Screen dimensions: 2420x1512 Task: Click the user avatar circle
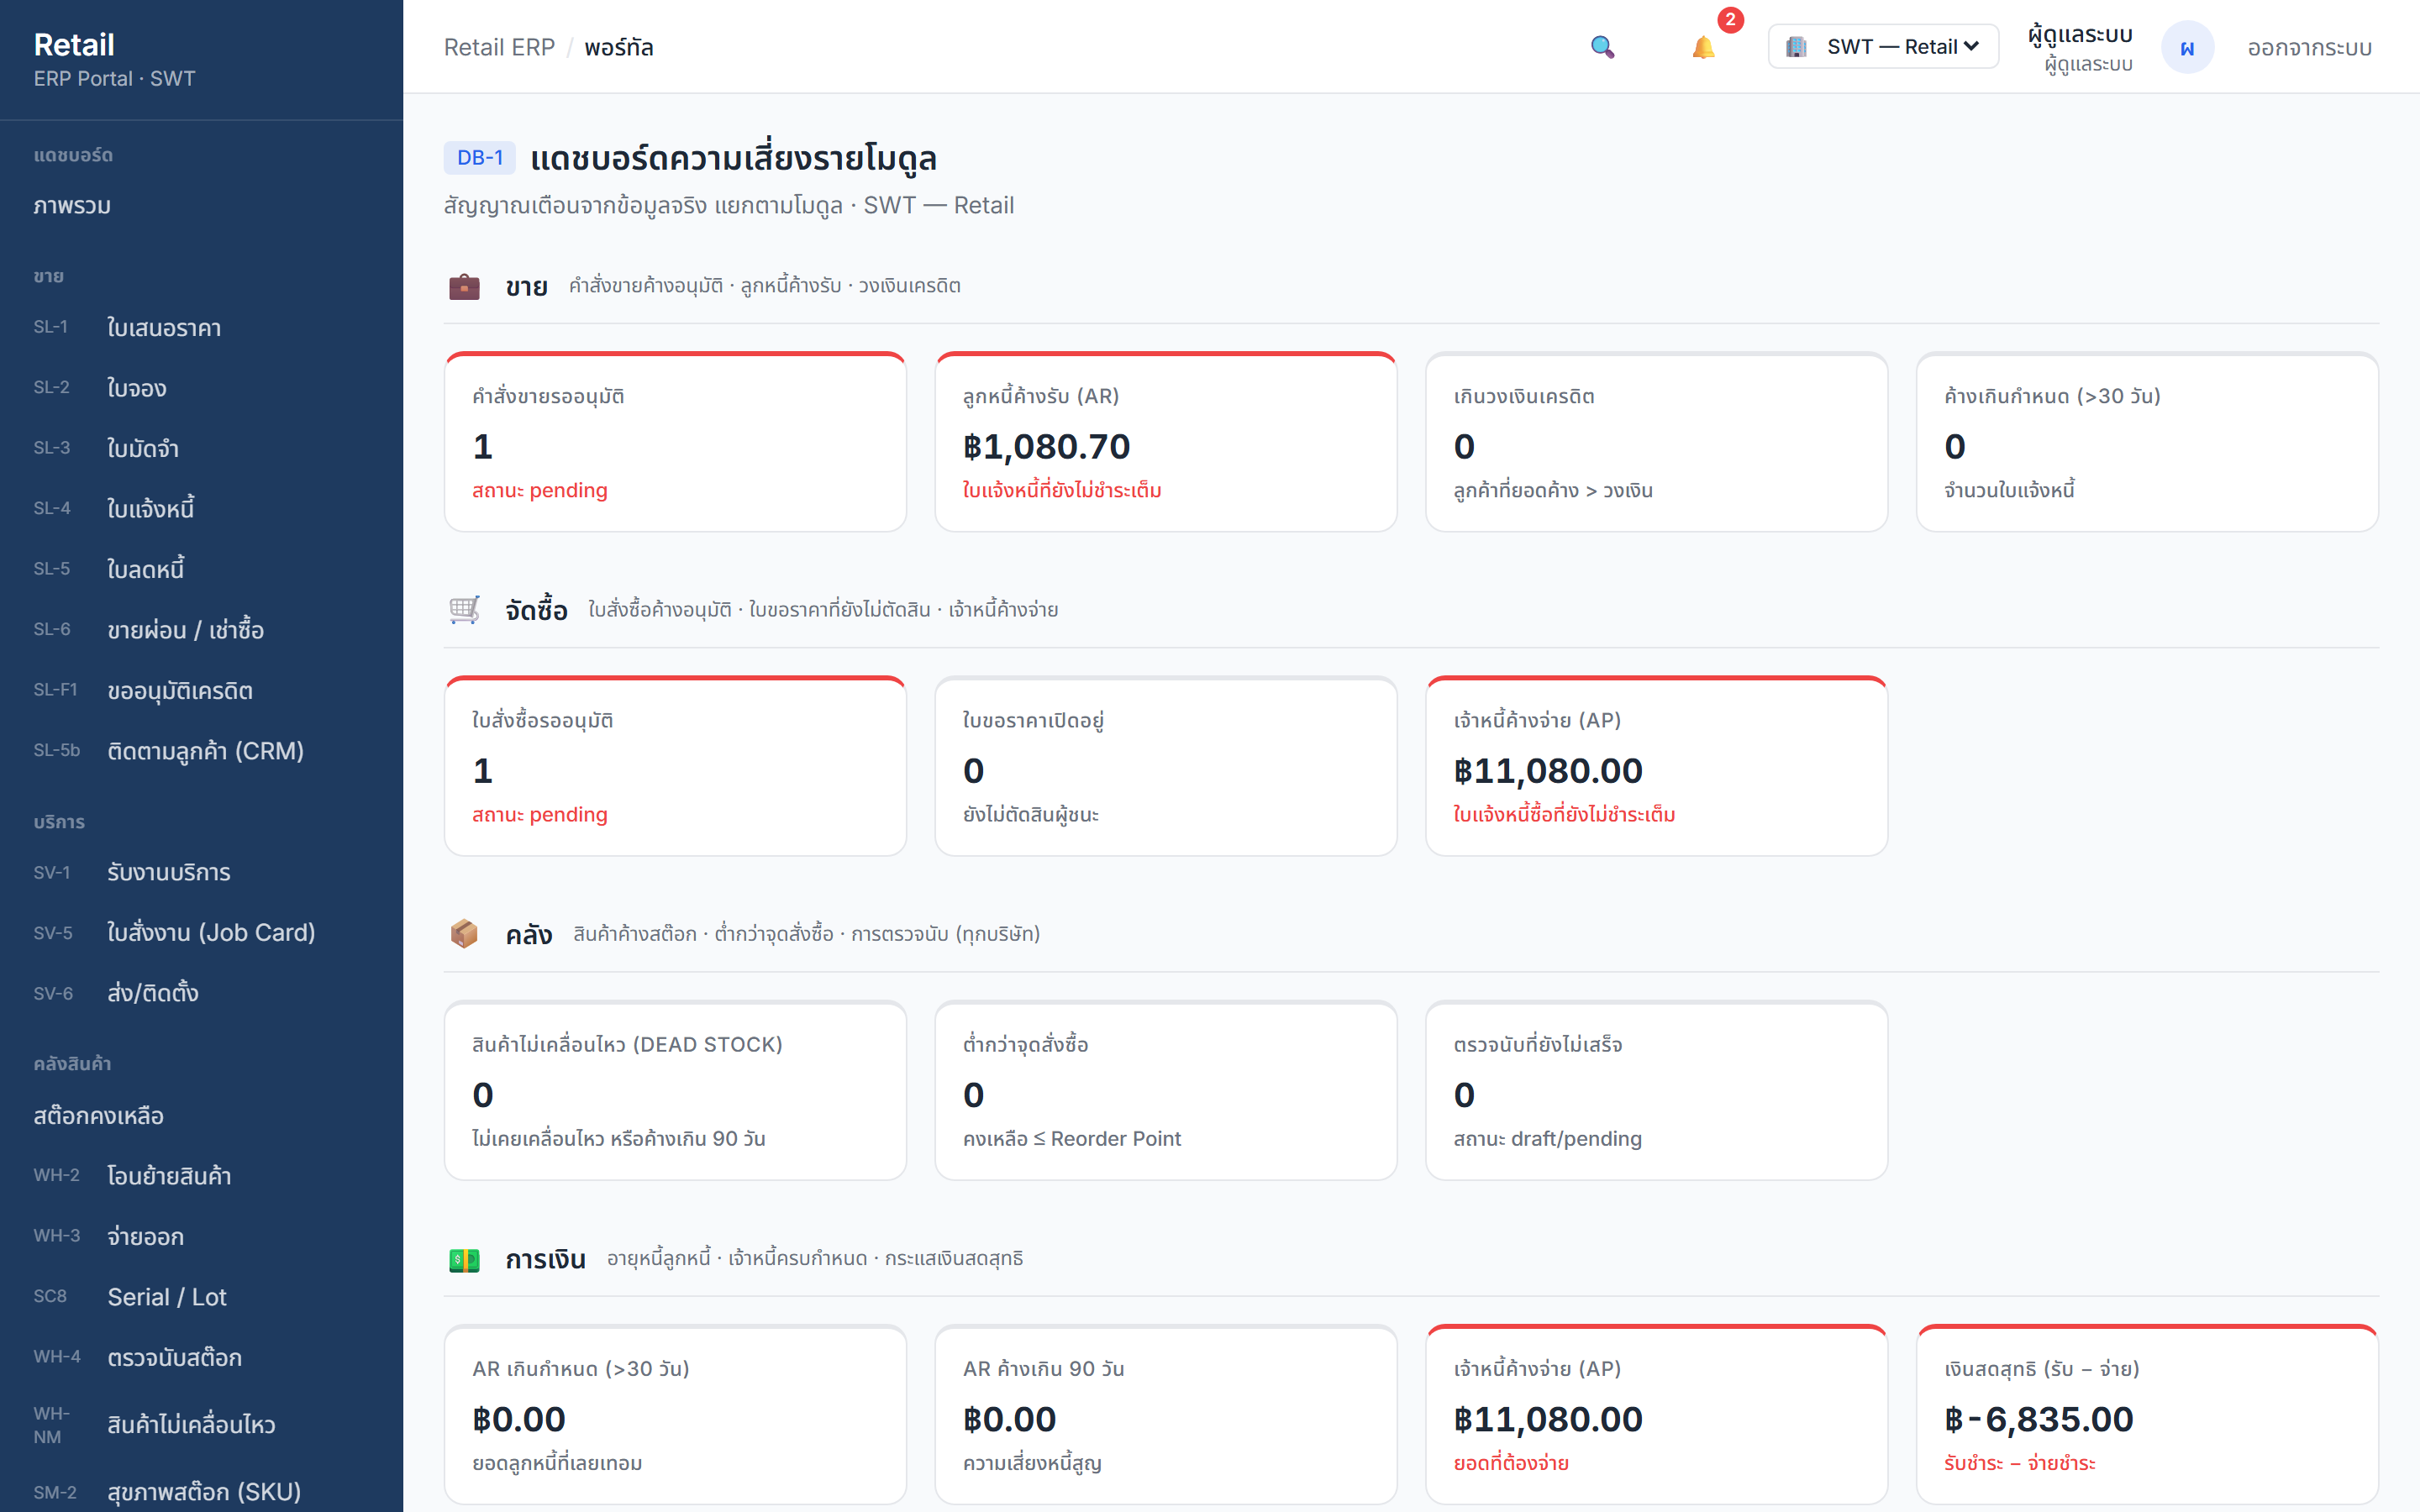(2187, 47)
